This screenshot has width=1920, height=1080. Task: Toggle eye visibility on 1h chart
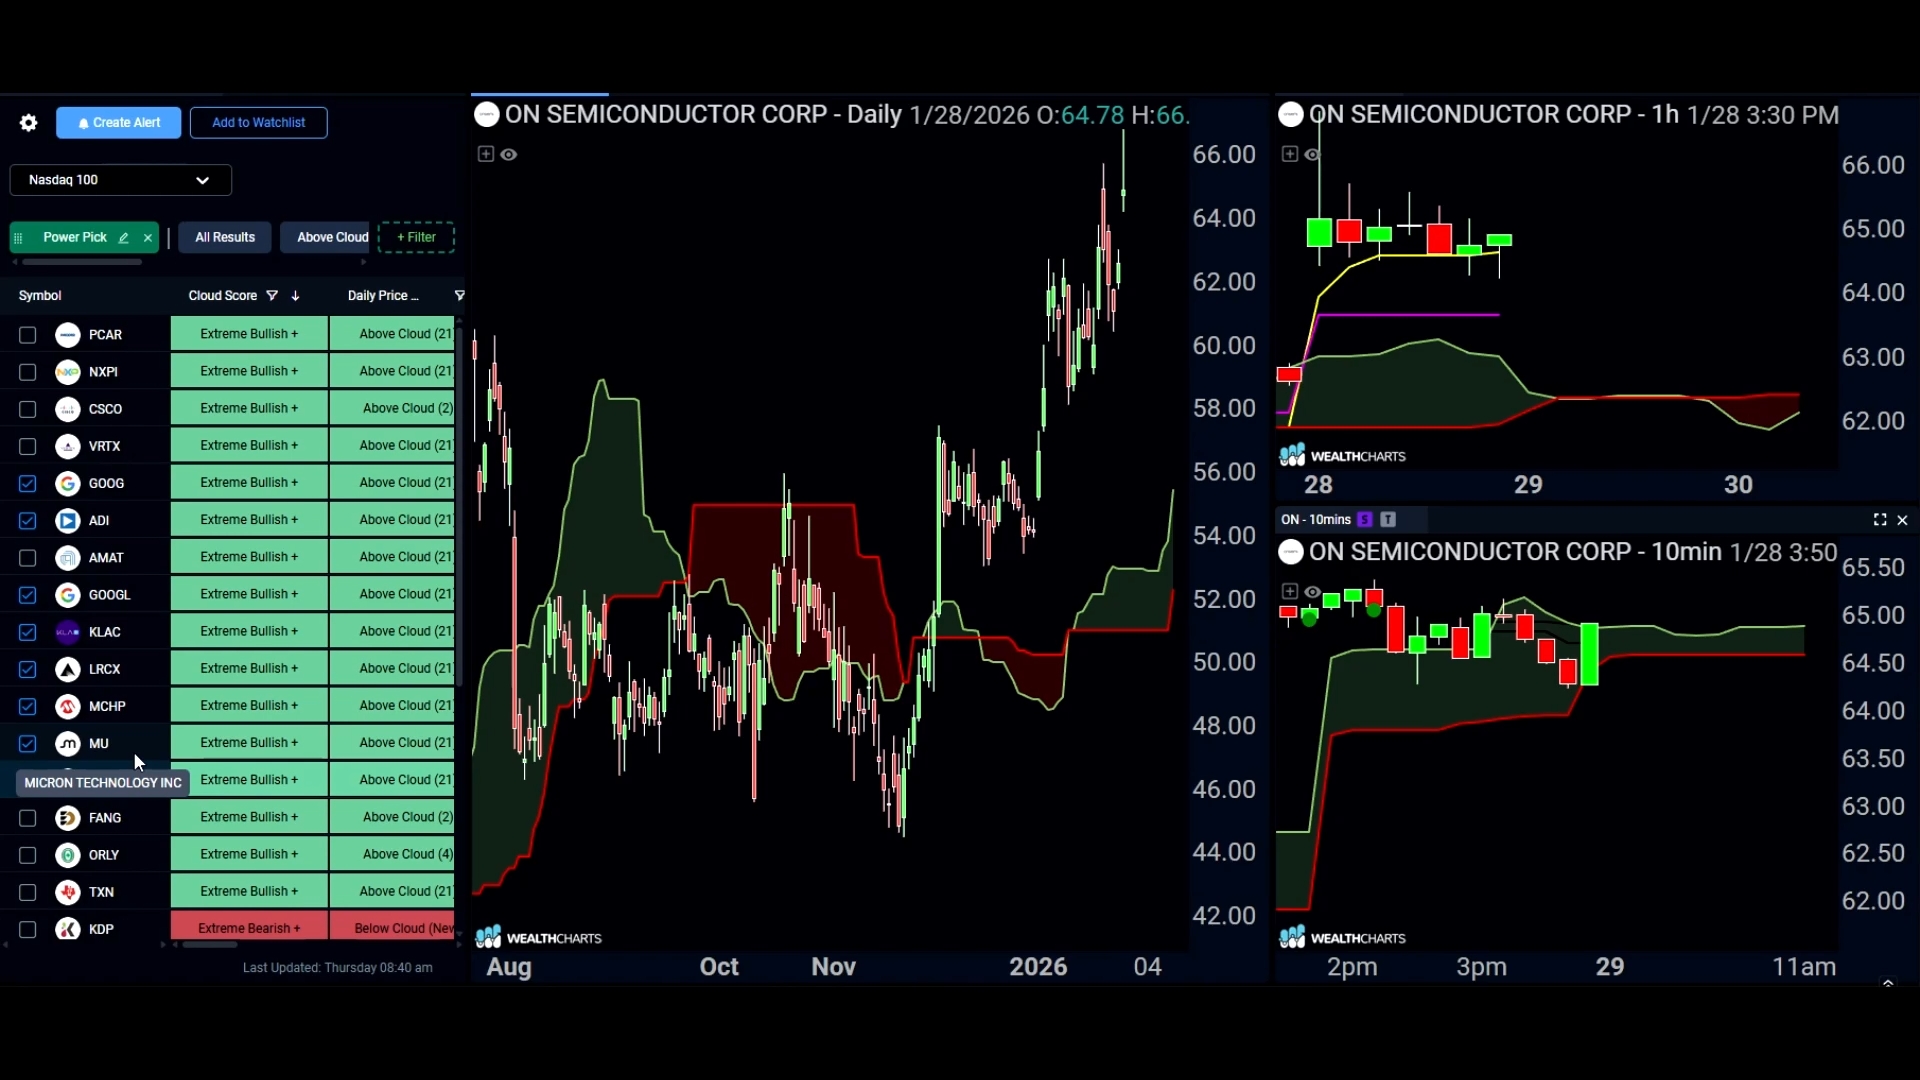1312,154
